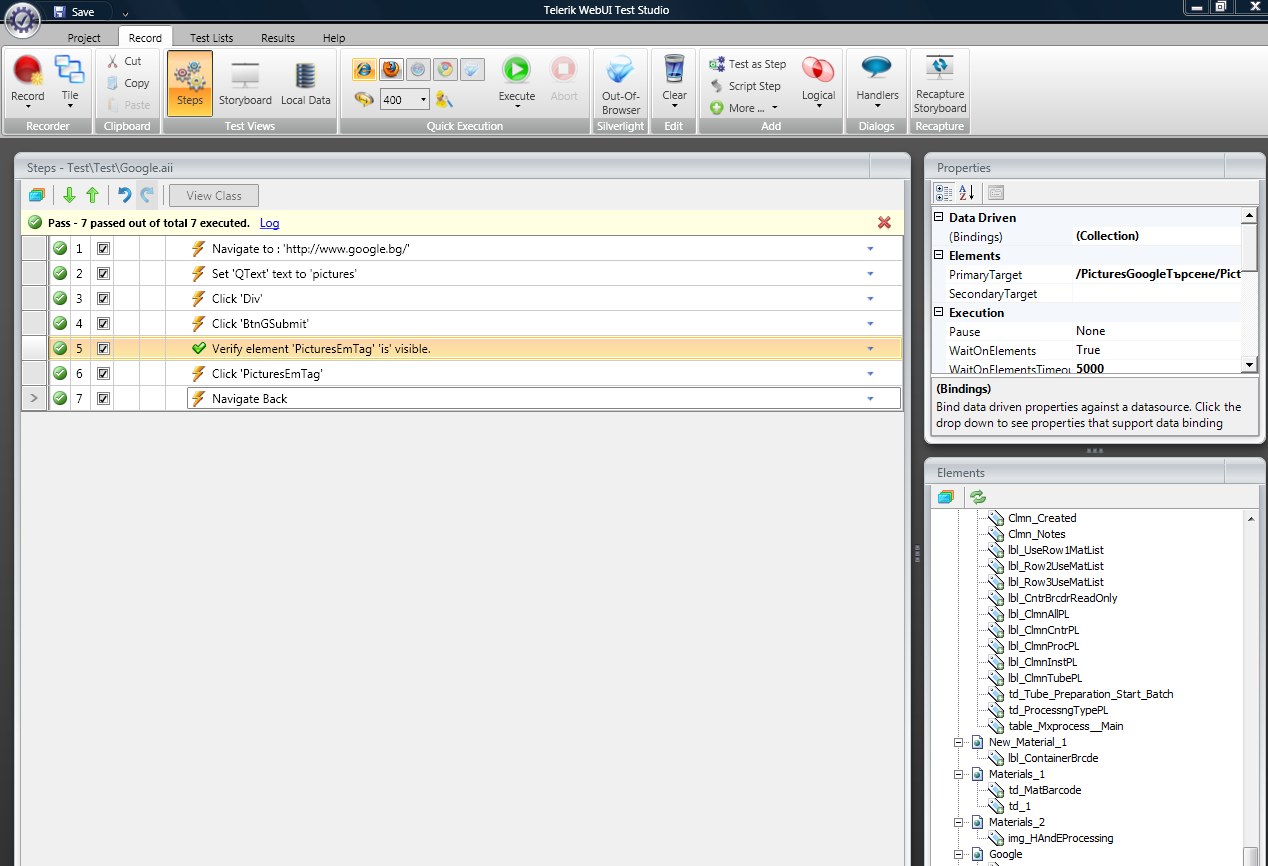Expand step 4 Click 'BtnGSubmit' dropdown arrow

coord(870,323)
